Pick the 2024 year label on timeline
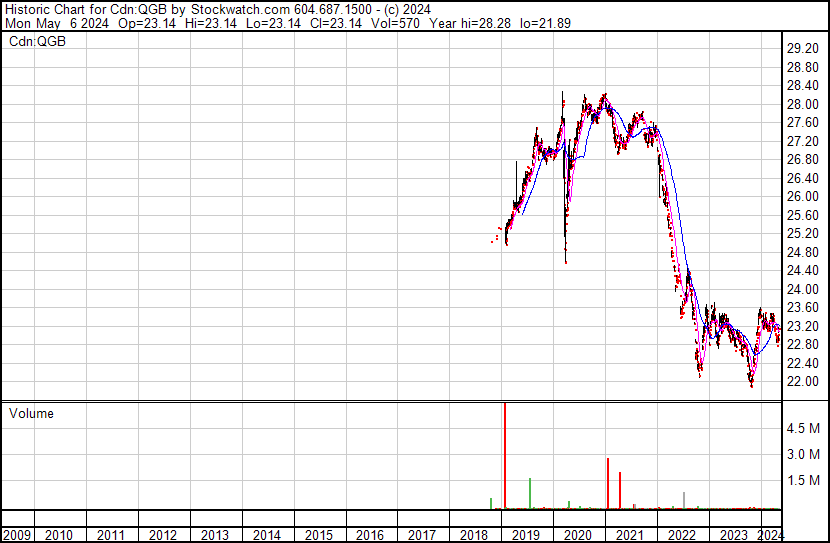 point(770,535)
